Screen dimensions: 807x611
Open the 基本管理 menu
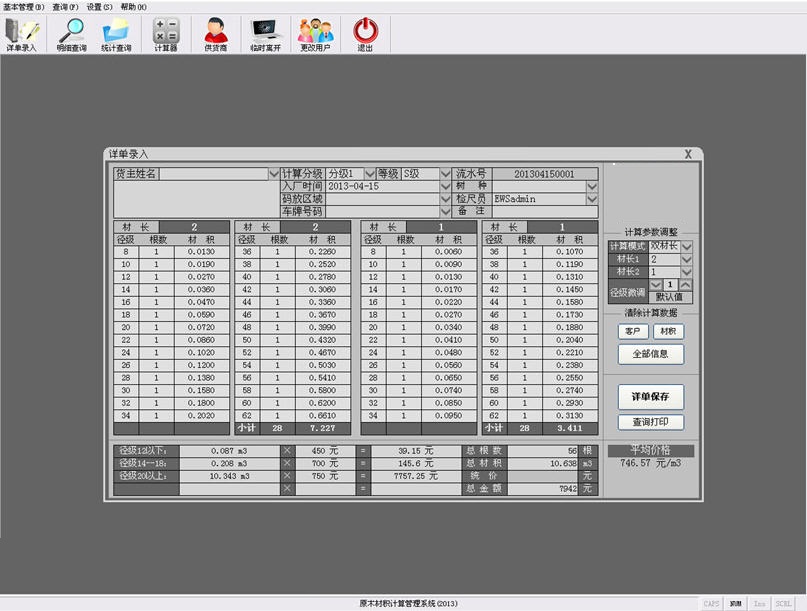point(24,6)
